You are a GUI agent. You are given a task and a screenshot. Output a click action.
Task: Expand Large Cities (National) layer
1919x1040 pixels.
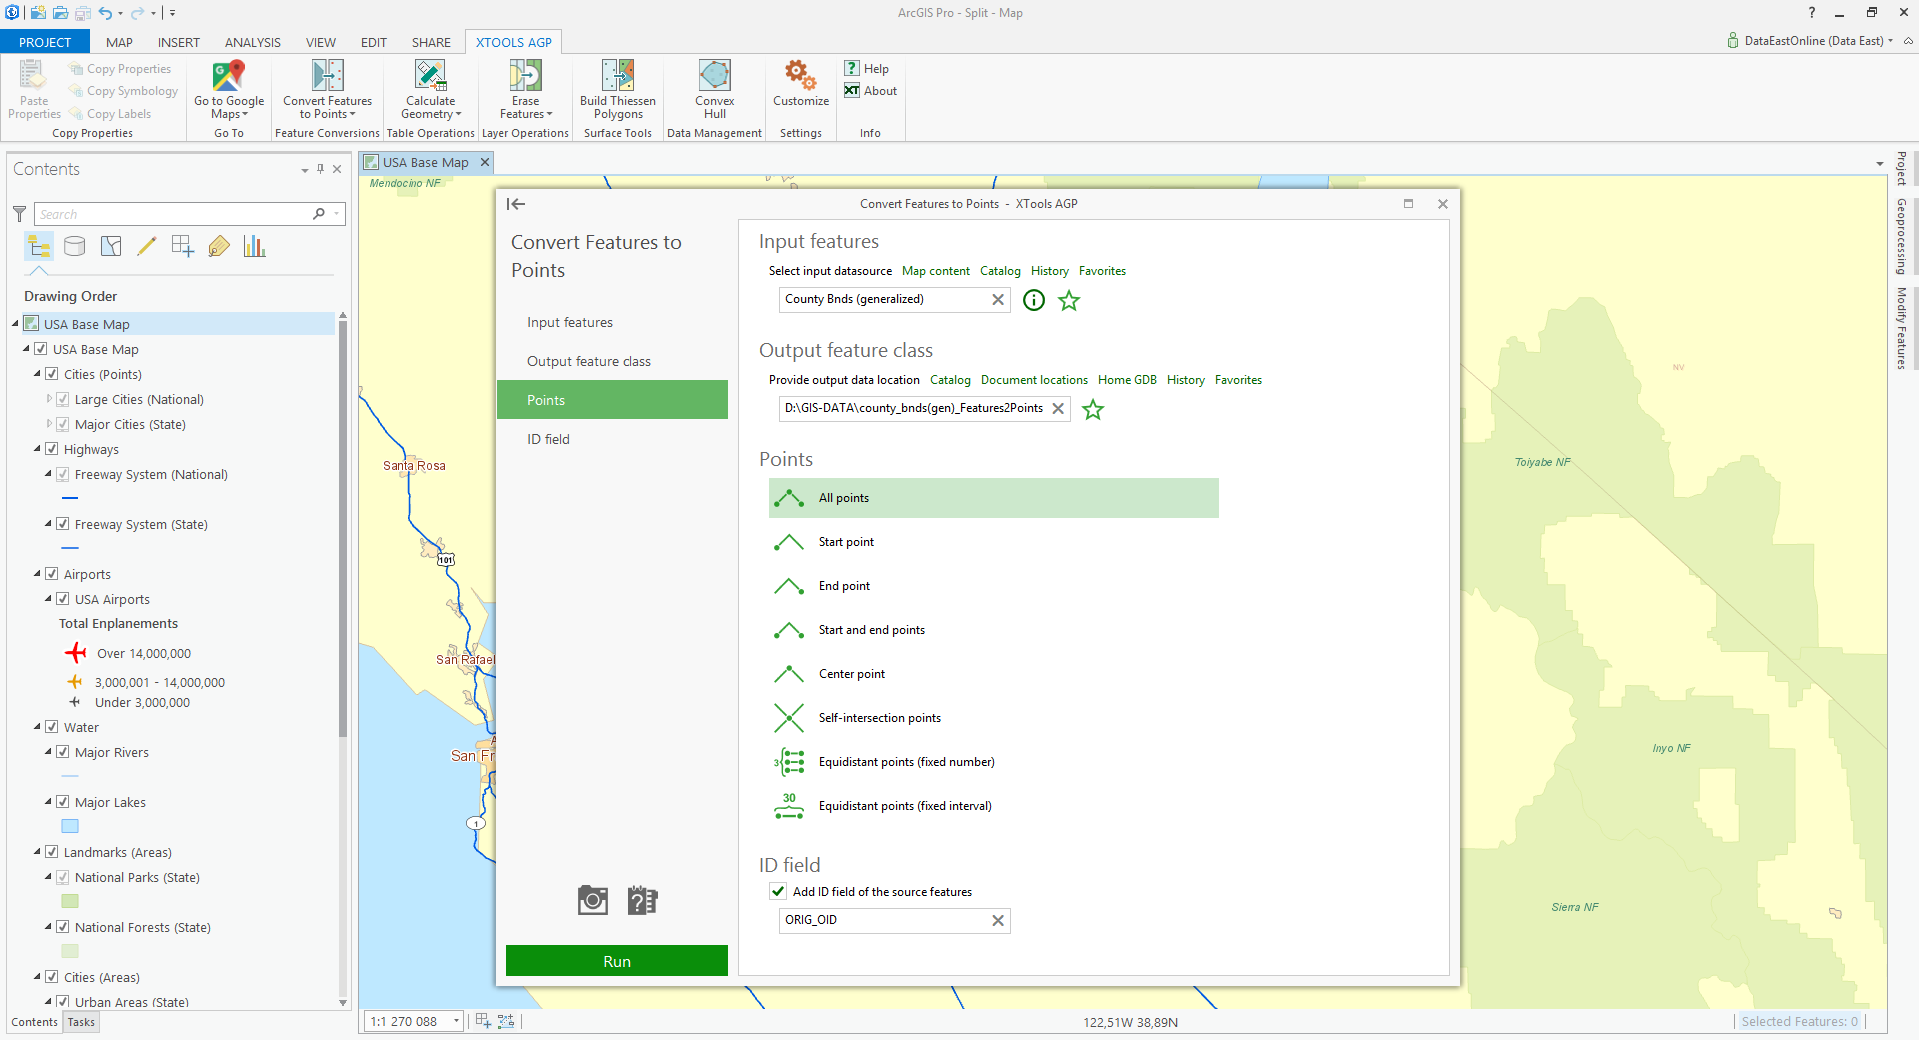(x=49, y=399)
